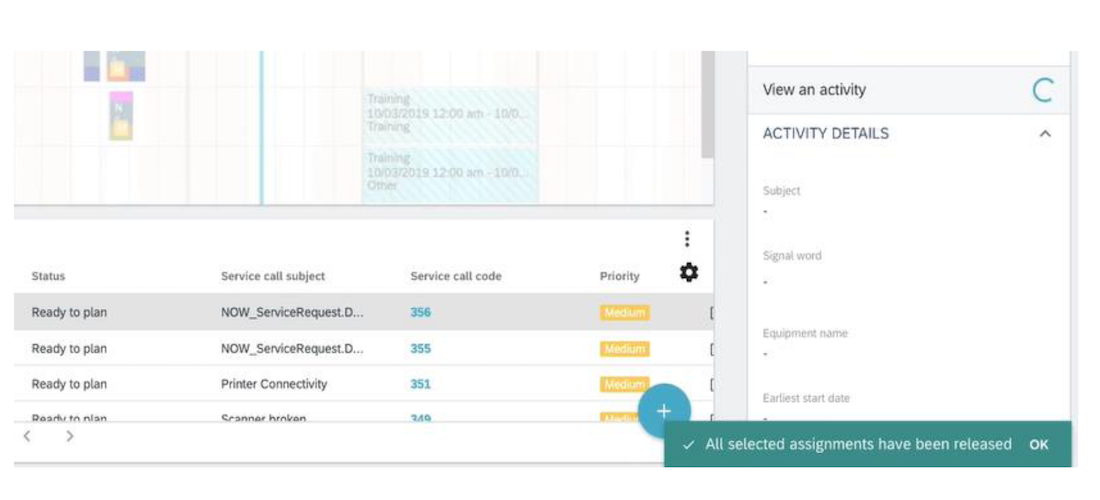This screenshot has height=500, width=1100.
Task: Collapse the ACTIVITY DETAILS section
Action: click(1045, 134)
